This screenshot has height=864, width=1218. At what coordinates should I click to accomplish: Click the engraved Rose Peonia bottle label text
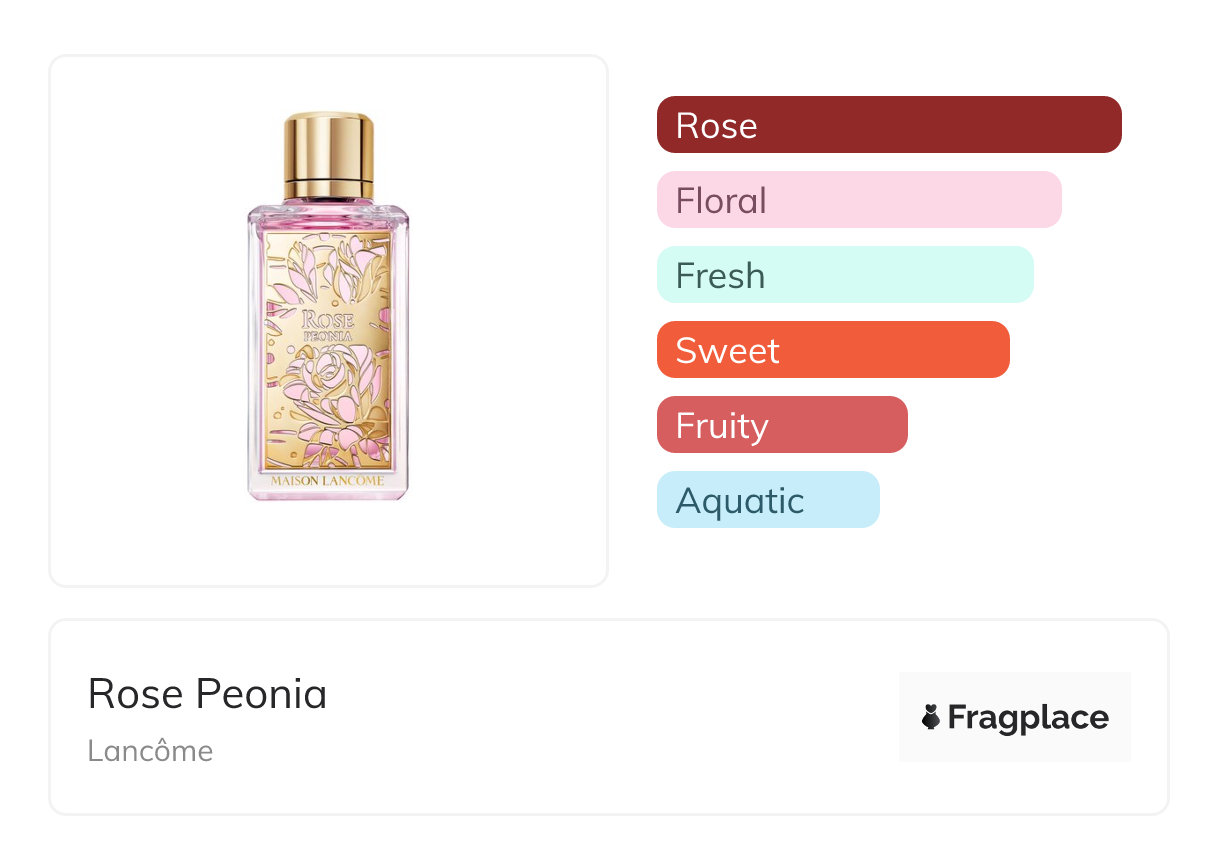click(328, 325)
